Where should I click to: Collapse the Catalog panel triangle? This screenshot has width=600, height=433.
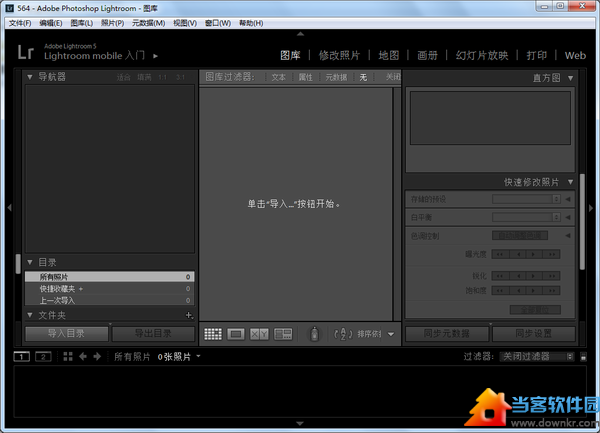coord(29,262)
